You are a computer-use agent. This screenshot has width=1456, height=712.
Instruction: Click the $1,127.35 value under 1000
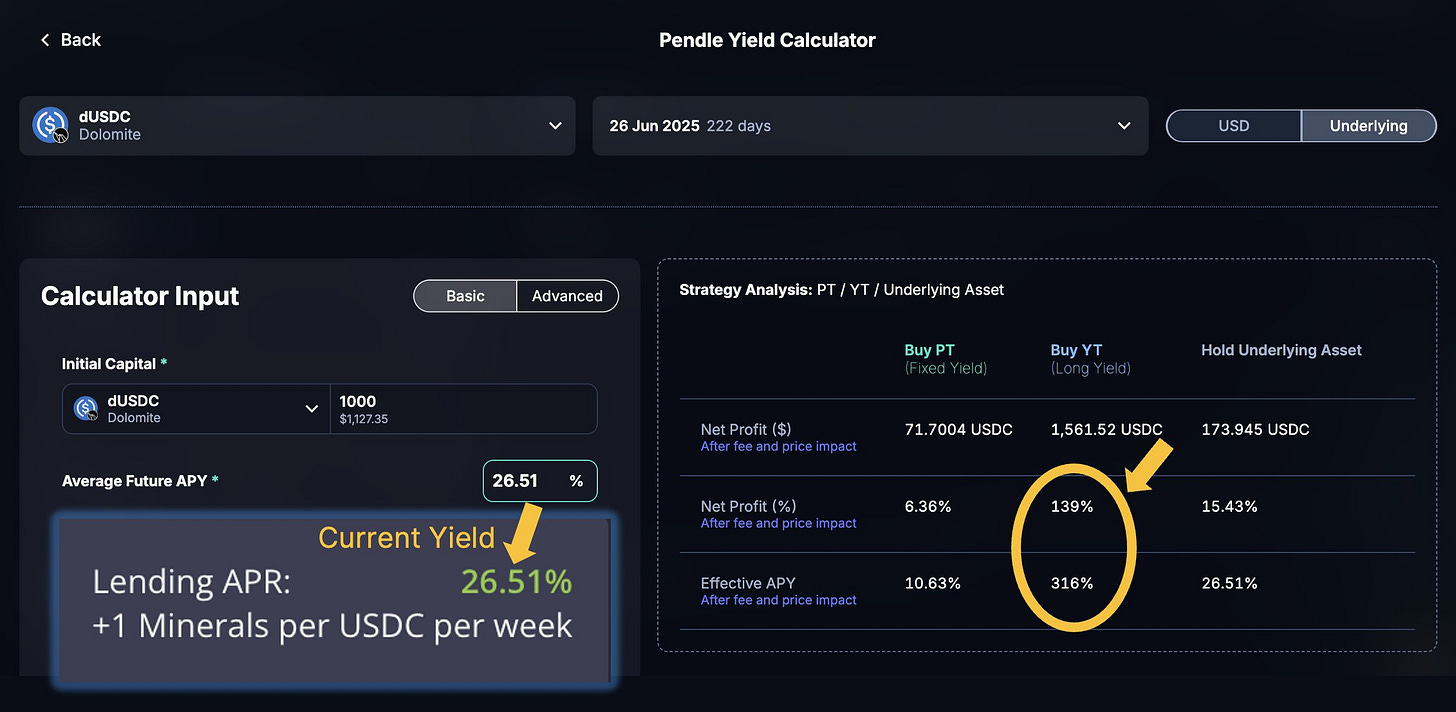click(x=364, y=420)
